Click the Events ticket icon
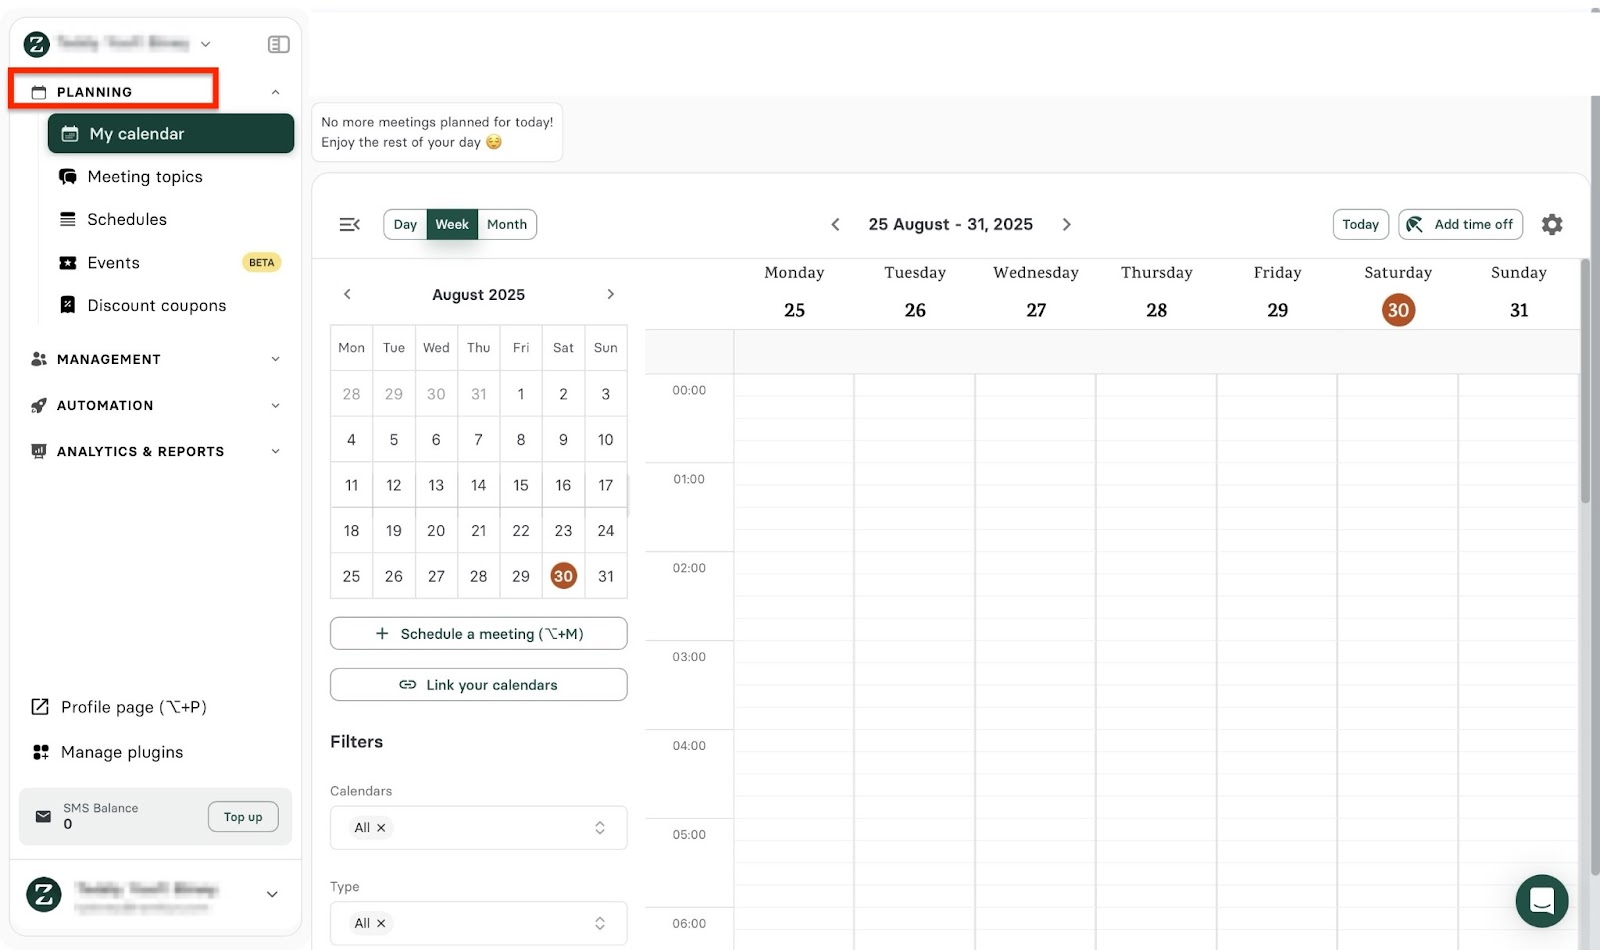Viewport: 1600px width, 950px height. coord(68,263)
